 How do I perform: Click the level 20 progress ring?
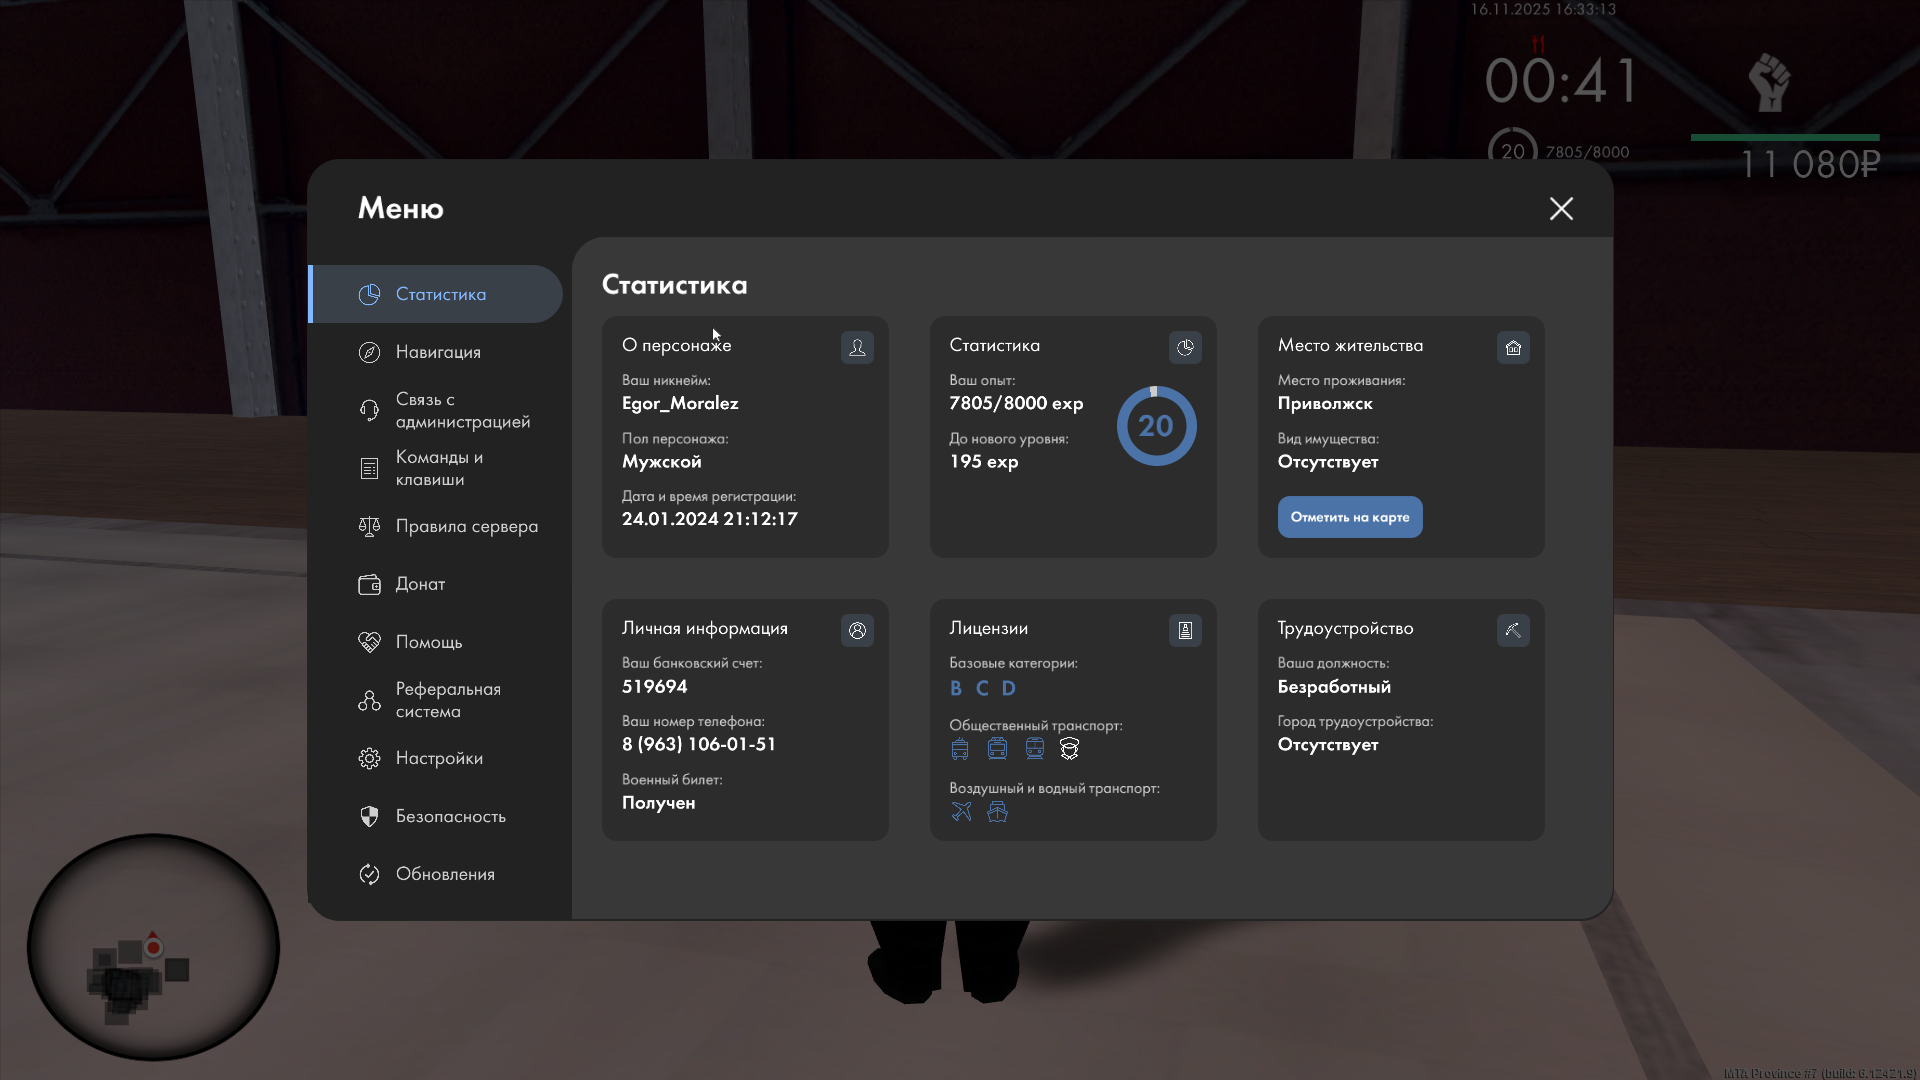coord(1156,426)
